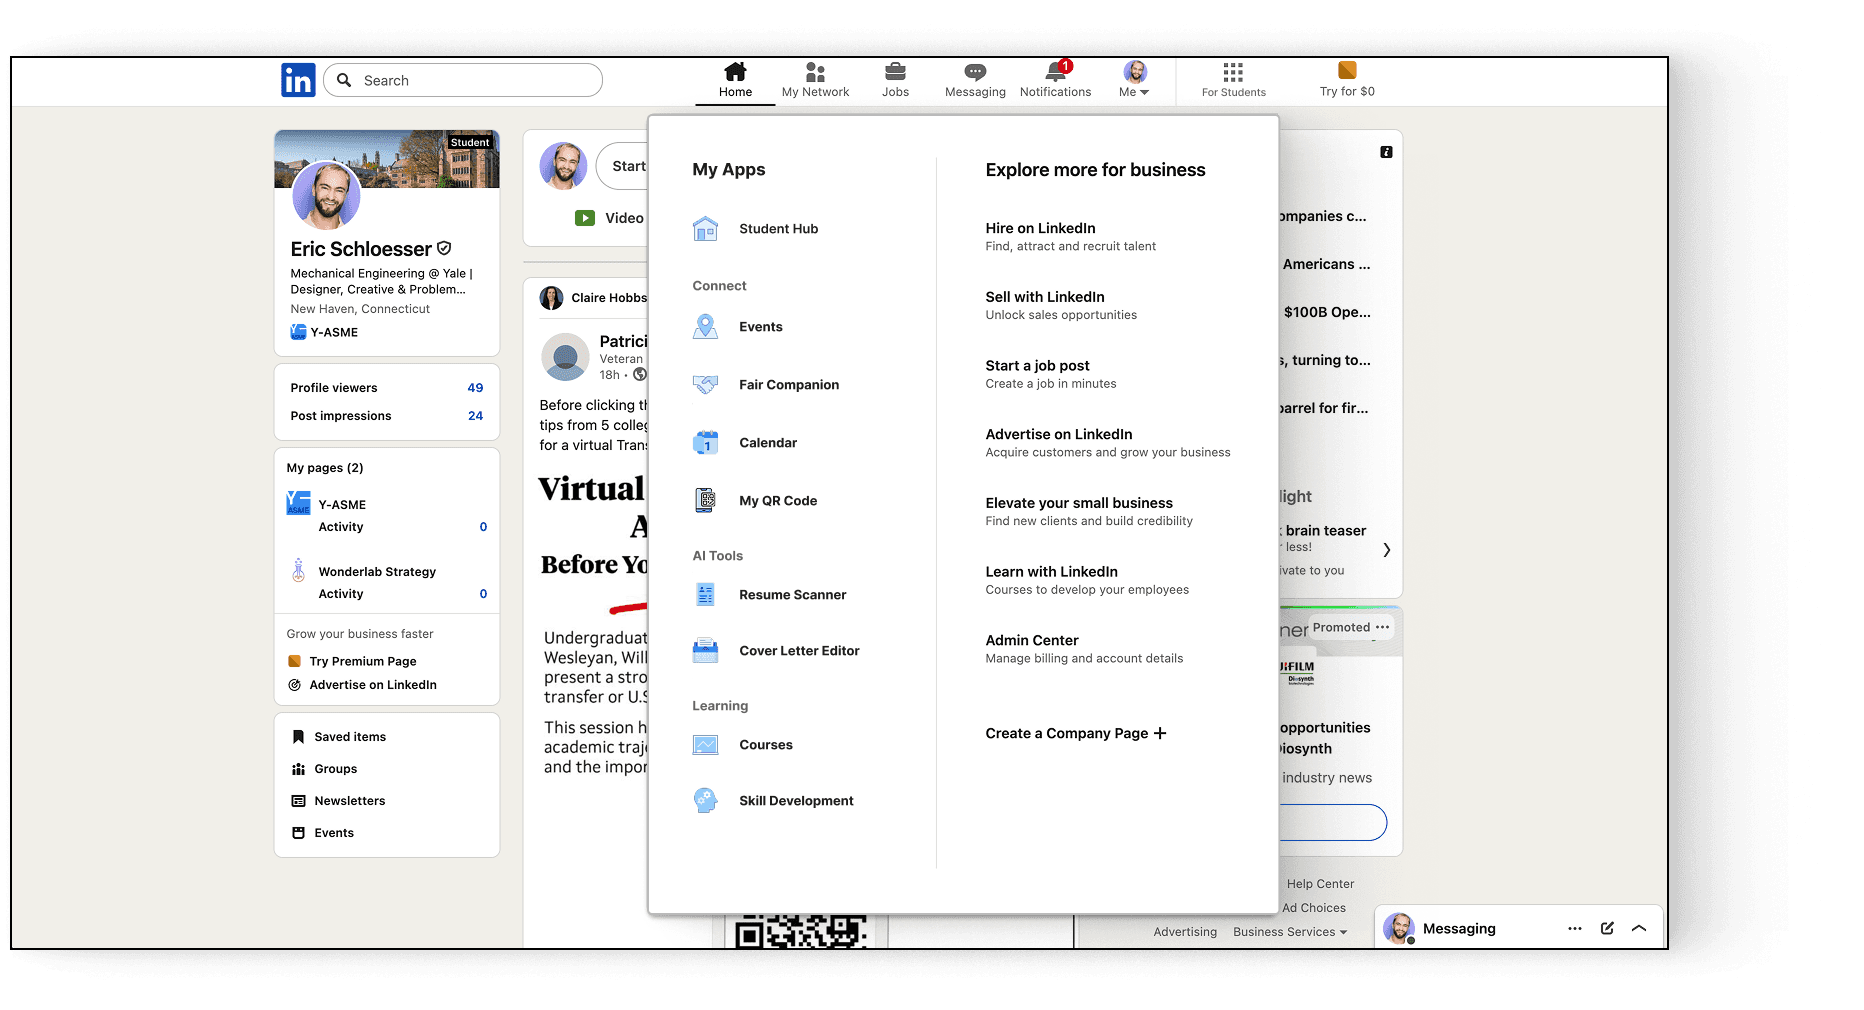The height and width of the screenshot is (1010, 1864).
Task: Open My Network icon
Action: (x=815, y=72)
